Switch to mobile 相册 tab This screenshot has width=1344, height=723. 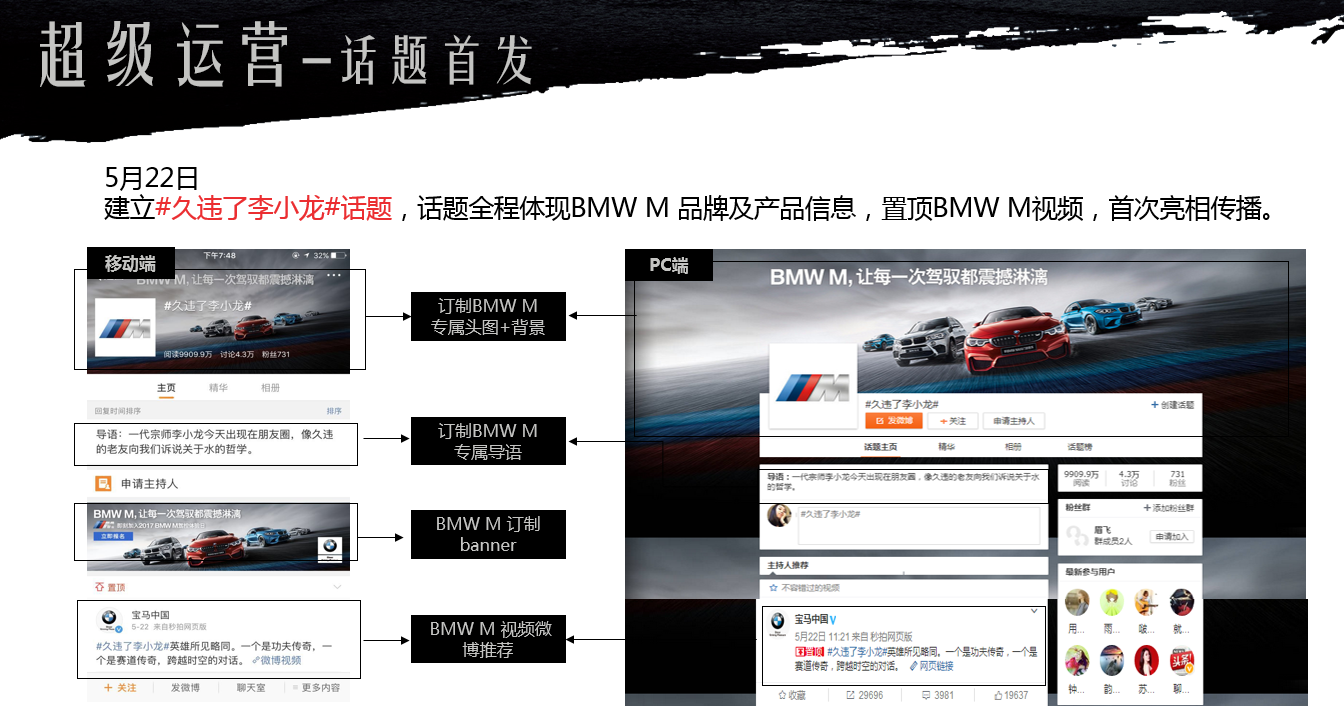[270, 388]
